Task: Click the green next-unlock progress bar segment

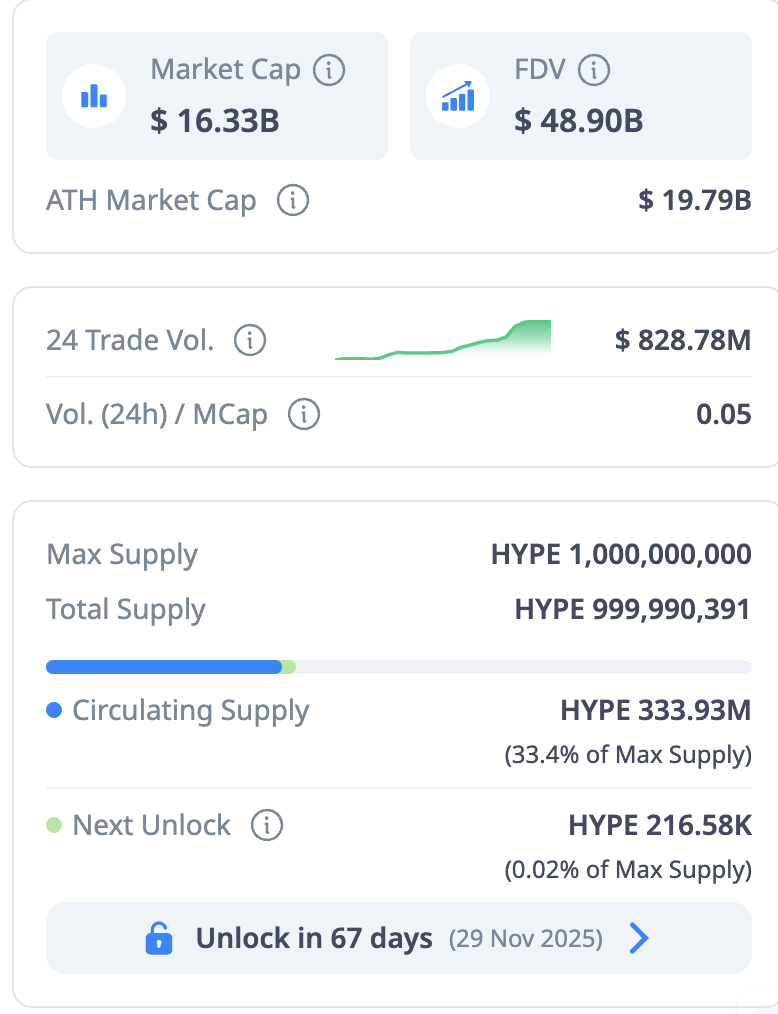Action: 288,667
